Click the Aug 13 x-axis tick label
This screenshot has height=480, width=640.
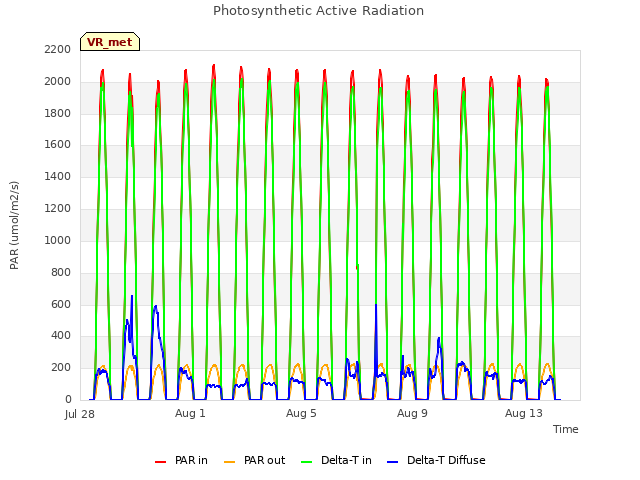point(524,413)
